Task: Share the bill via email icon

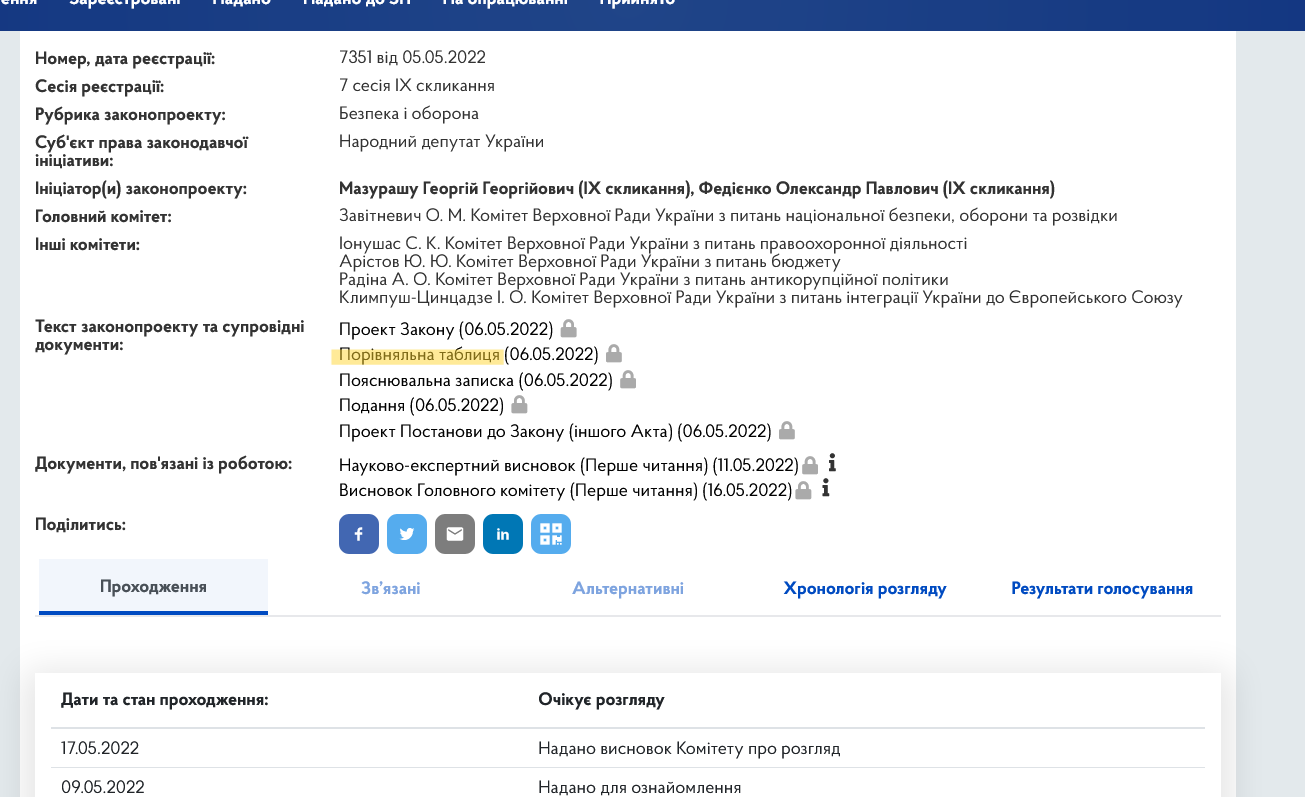Action: coord(455,534)
